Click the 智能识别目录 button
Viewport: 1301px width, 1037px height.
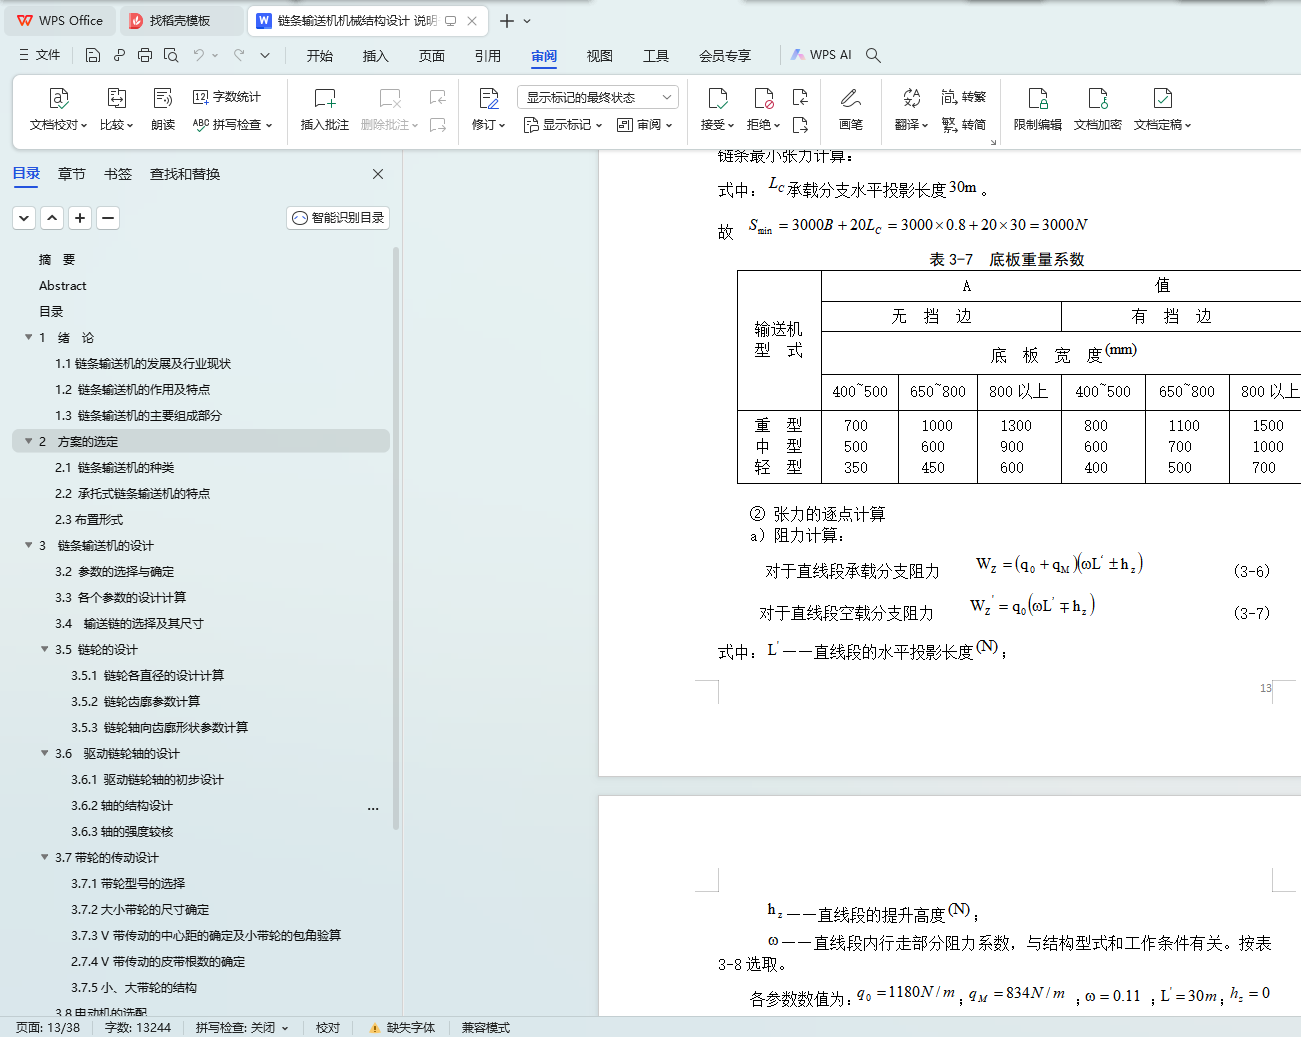pos(338,217)
